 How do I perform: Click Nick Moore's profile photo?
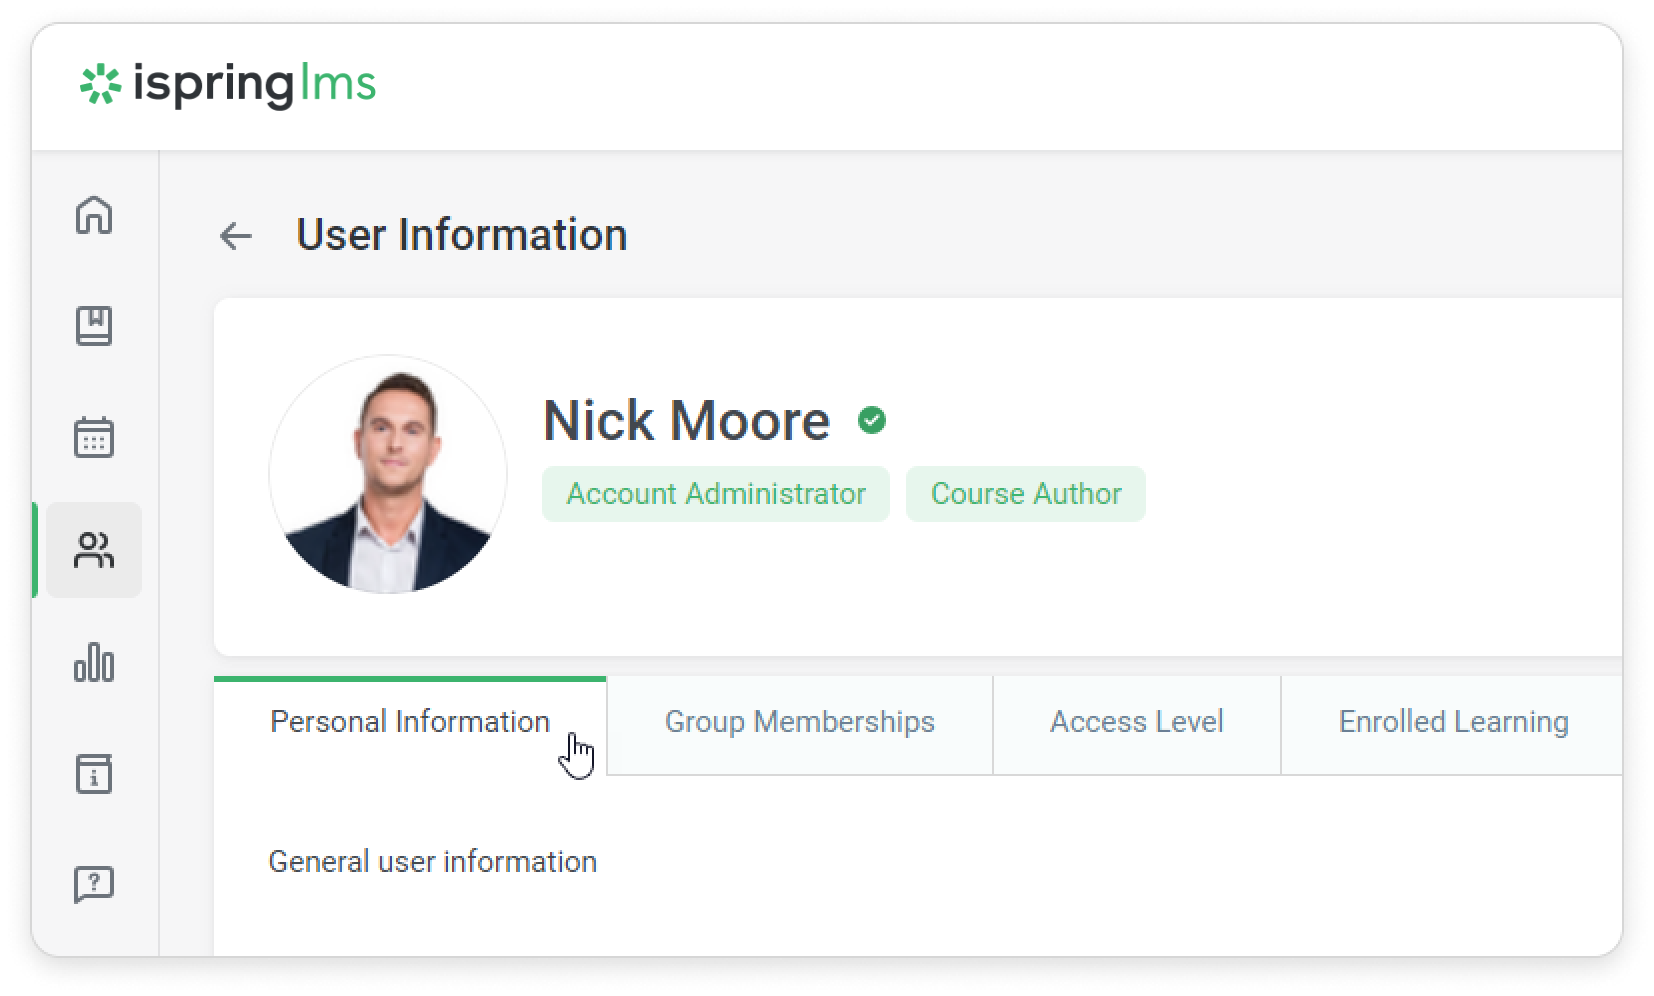[388, 474]
